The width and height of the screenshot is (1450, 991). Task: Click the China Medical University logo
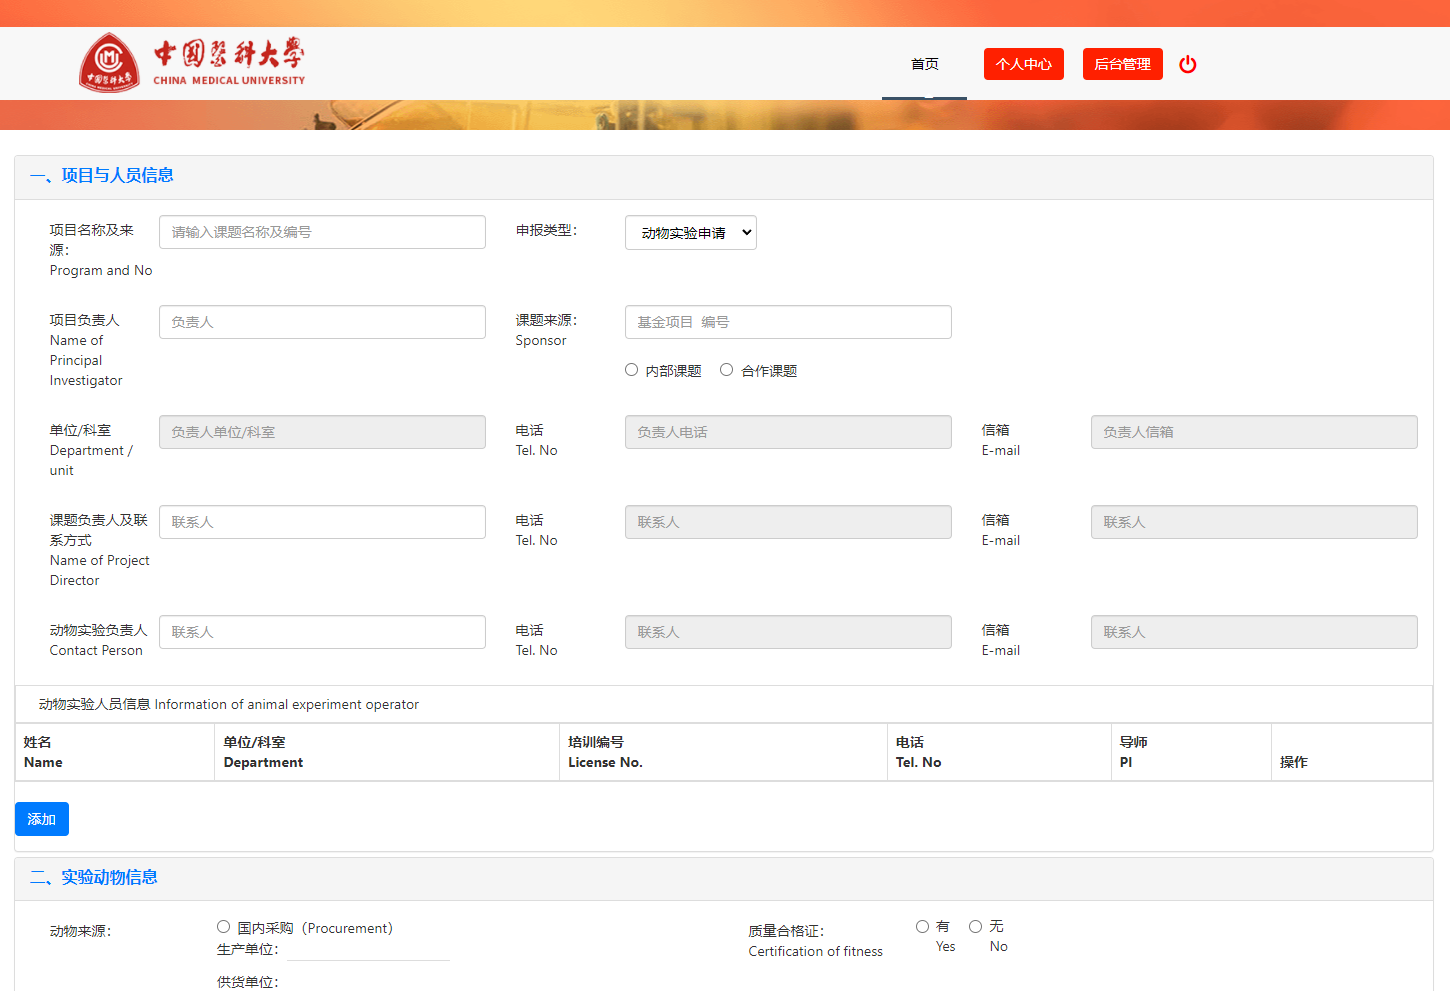[x=192, y=63]
